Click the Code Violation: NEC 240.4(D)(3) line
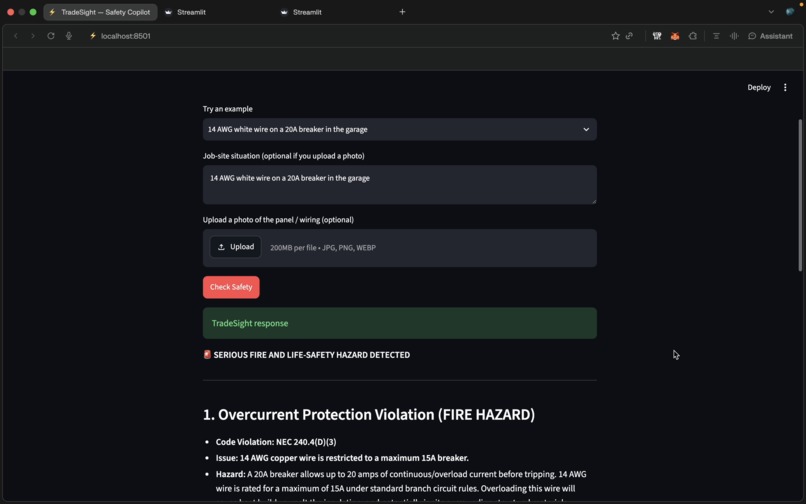The width and height of the screenshot is (806, 504). pos(276,442)
